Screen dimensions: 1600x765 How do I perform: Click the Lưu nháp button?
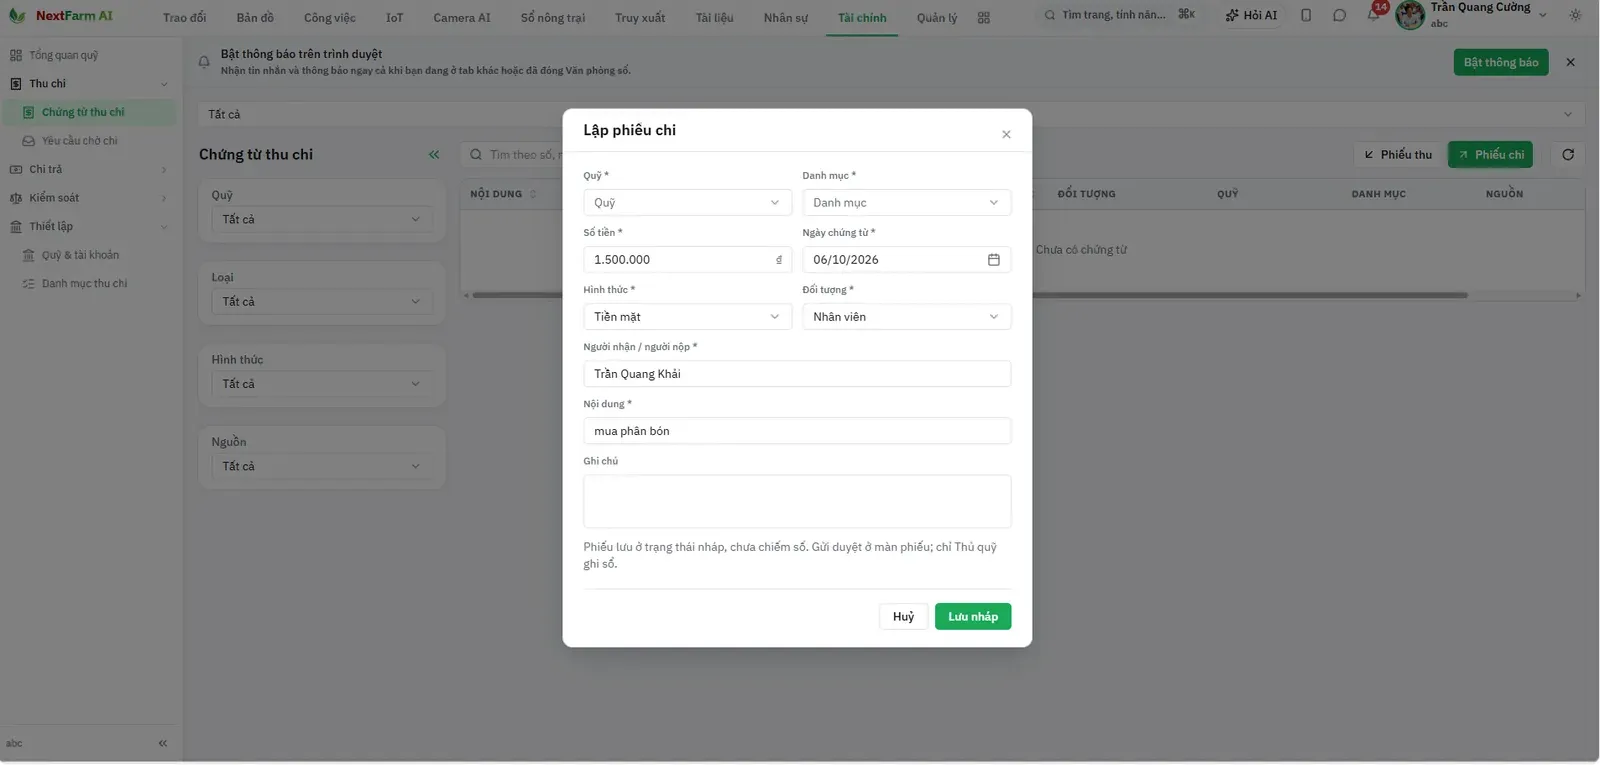click(x=973, y=617)
